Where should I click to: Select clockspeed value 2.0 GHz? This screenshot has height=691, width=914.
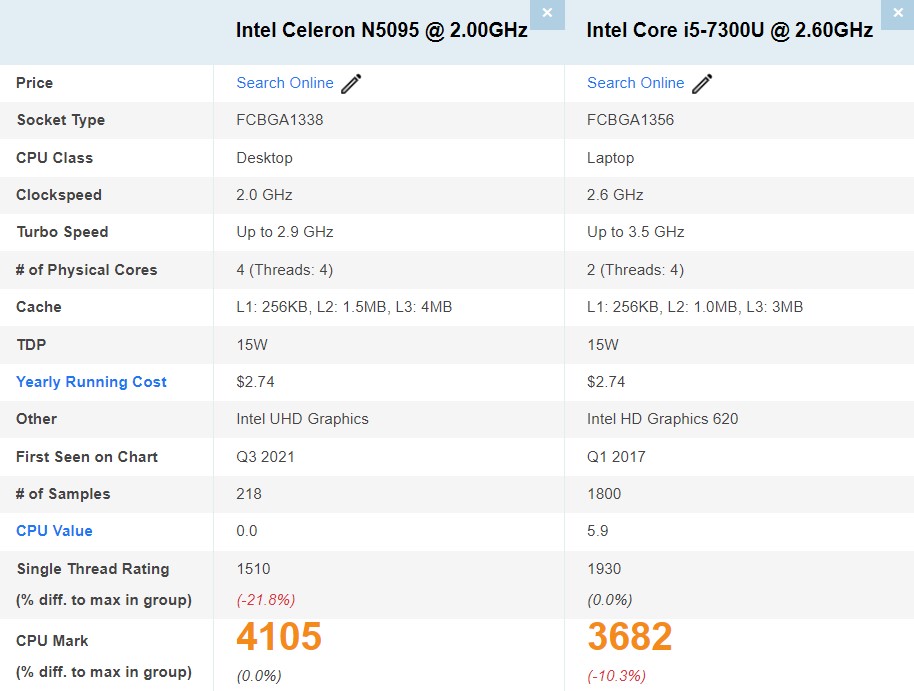[264, 195]
